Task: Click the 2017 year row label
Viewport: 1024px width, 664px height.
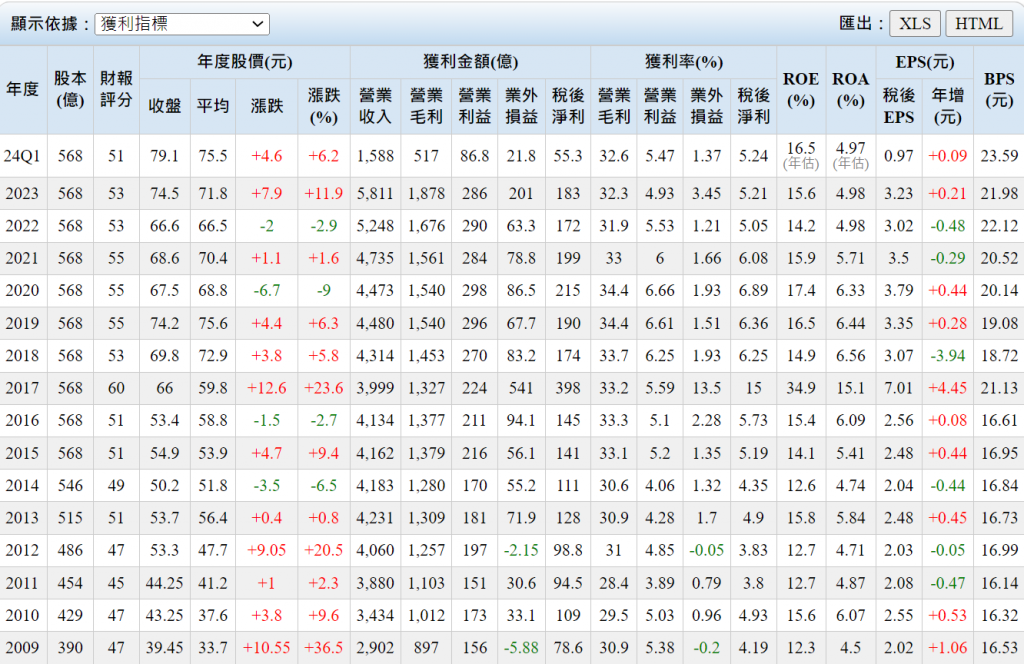Action: pos(23,389)
